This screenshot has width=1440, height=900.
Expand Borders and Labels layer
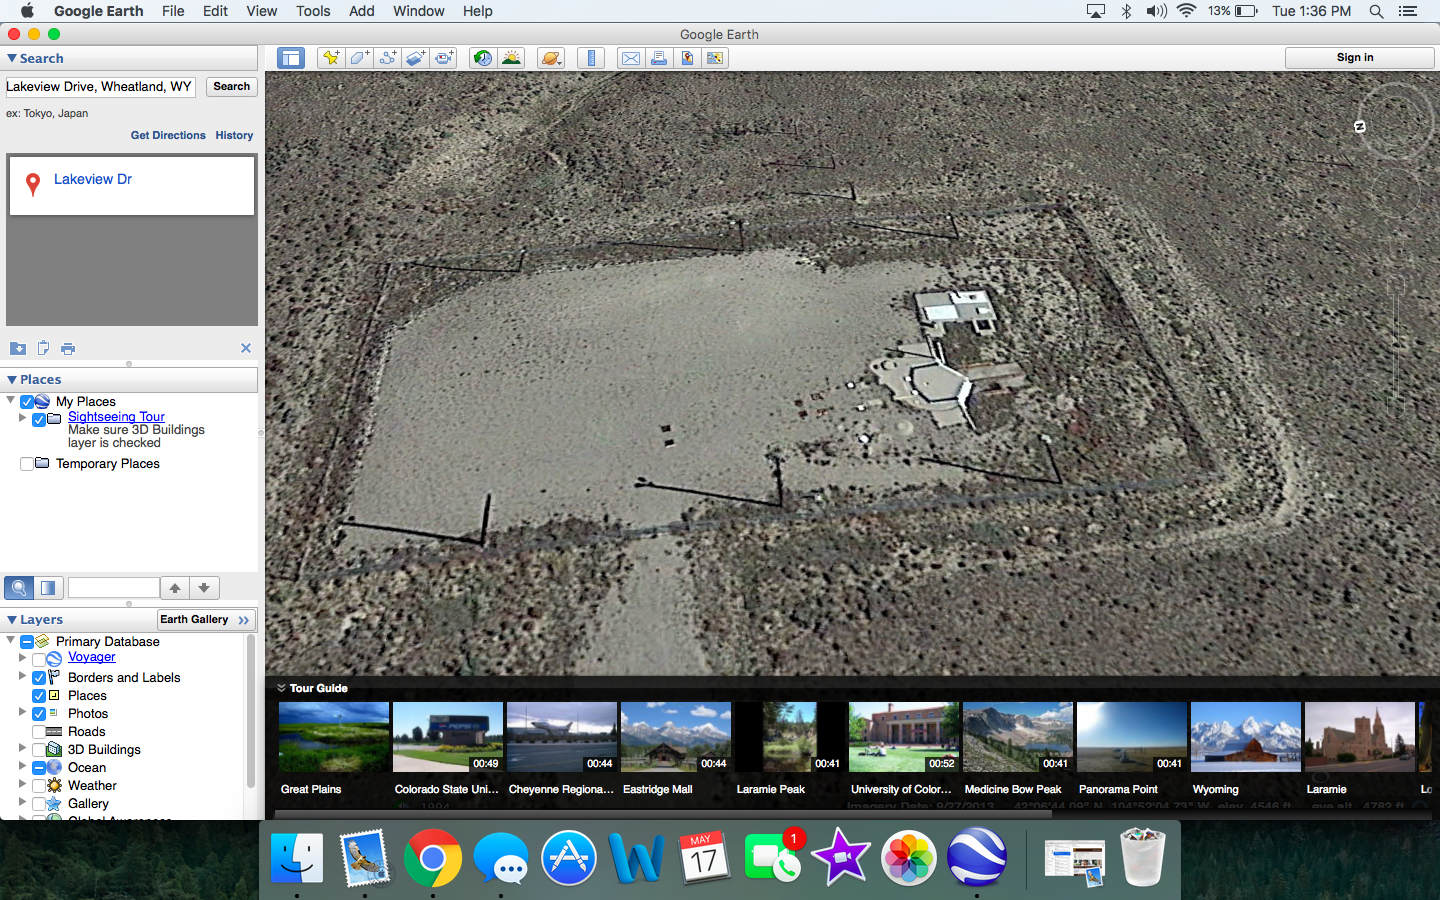pyautogui.click(x=23, y=676)
